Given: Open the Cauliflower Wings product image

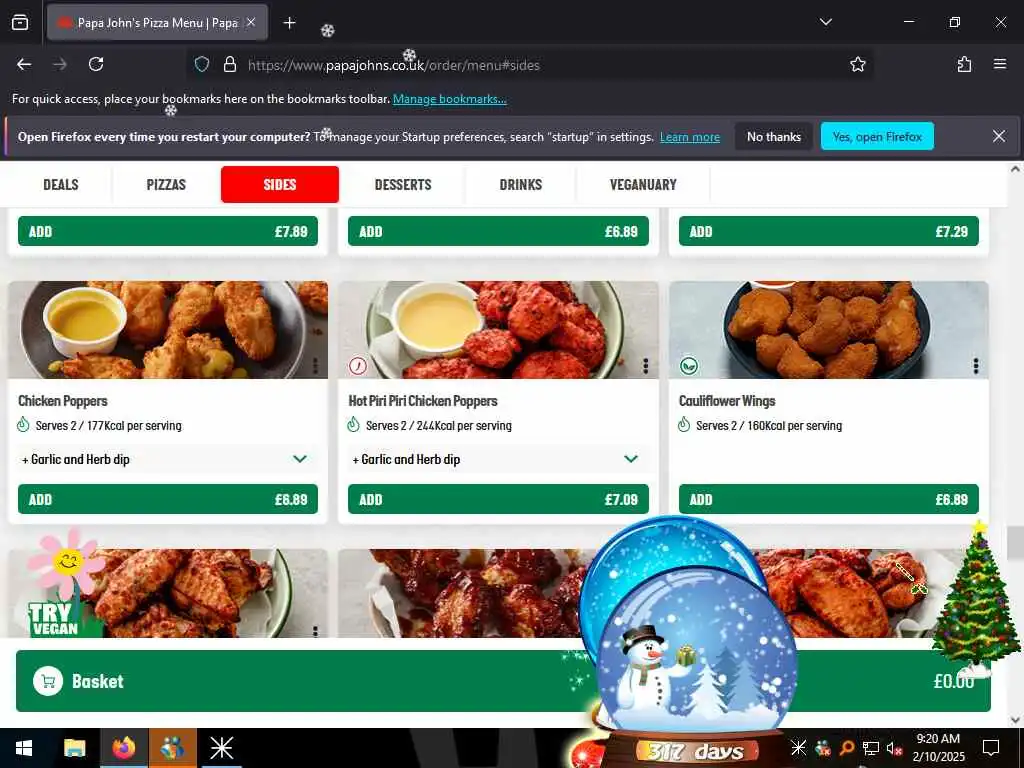Looking at the screenshot, I should pyautogui.click(x=829, y=330).
